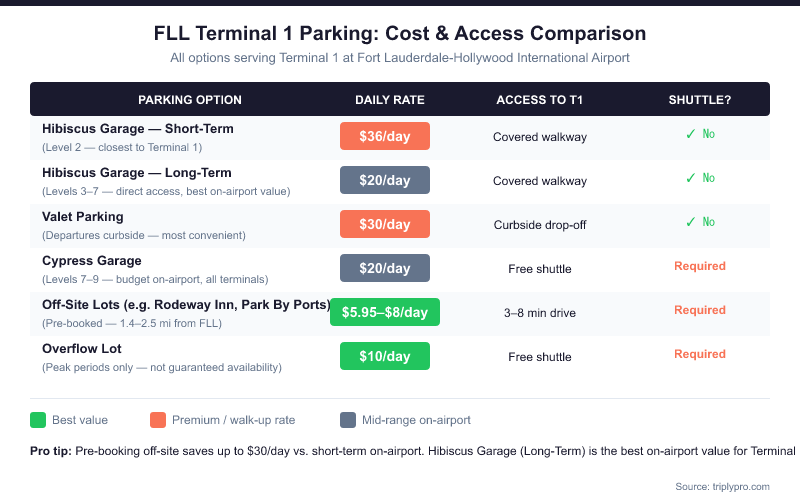Click the green Best value swatch
The width and height of the screenshot is (800, 500).
pyautogui.click(x=39, y=420)
